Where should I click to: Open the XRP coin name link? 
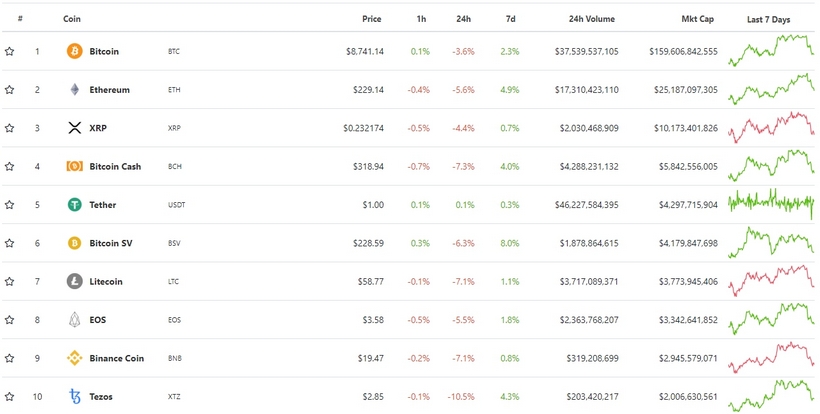(98, 128)
